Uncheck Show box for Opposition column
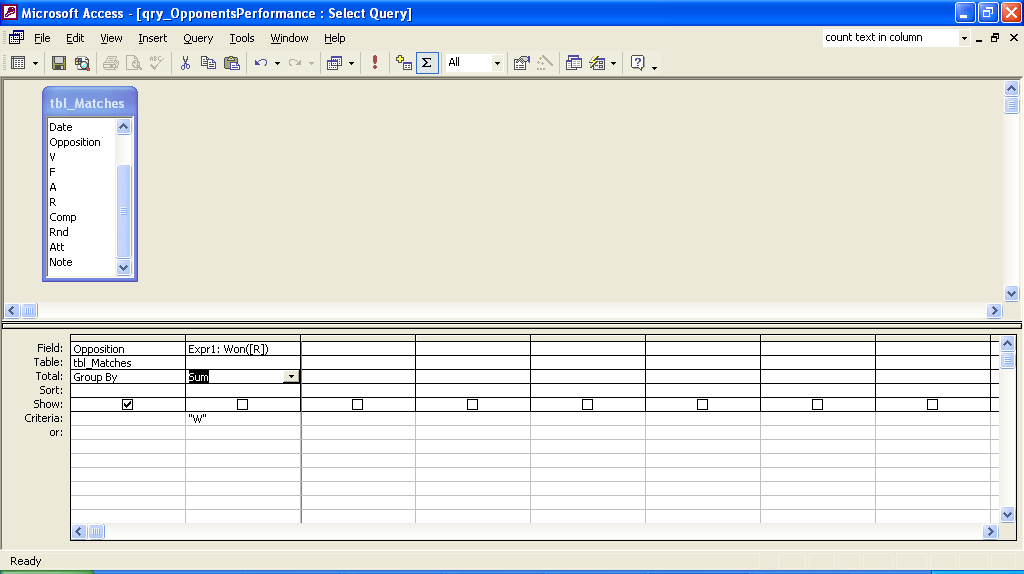 [x=127, y=404]
